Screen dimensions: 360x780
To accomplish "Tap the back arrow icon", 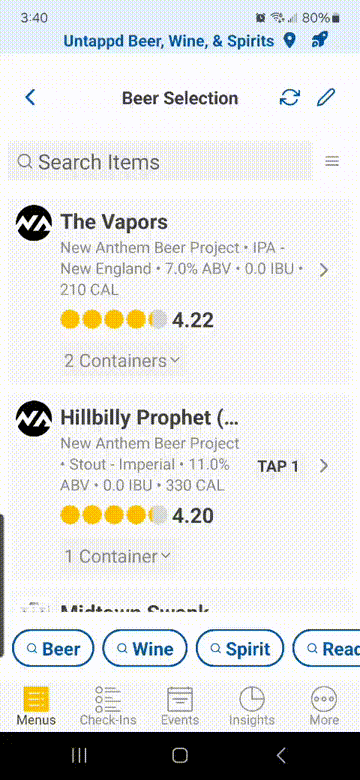I will pyautogui.click(x=30, y=98).
